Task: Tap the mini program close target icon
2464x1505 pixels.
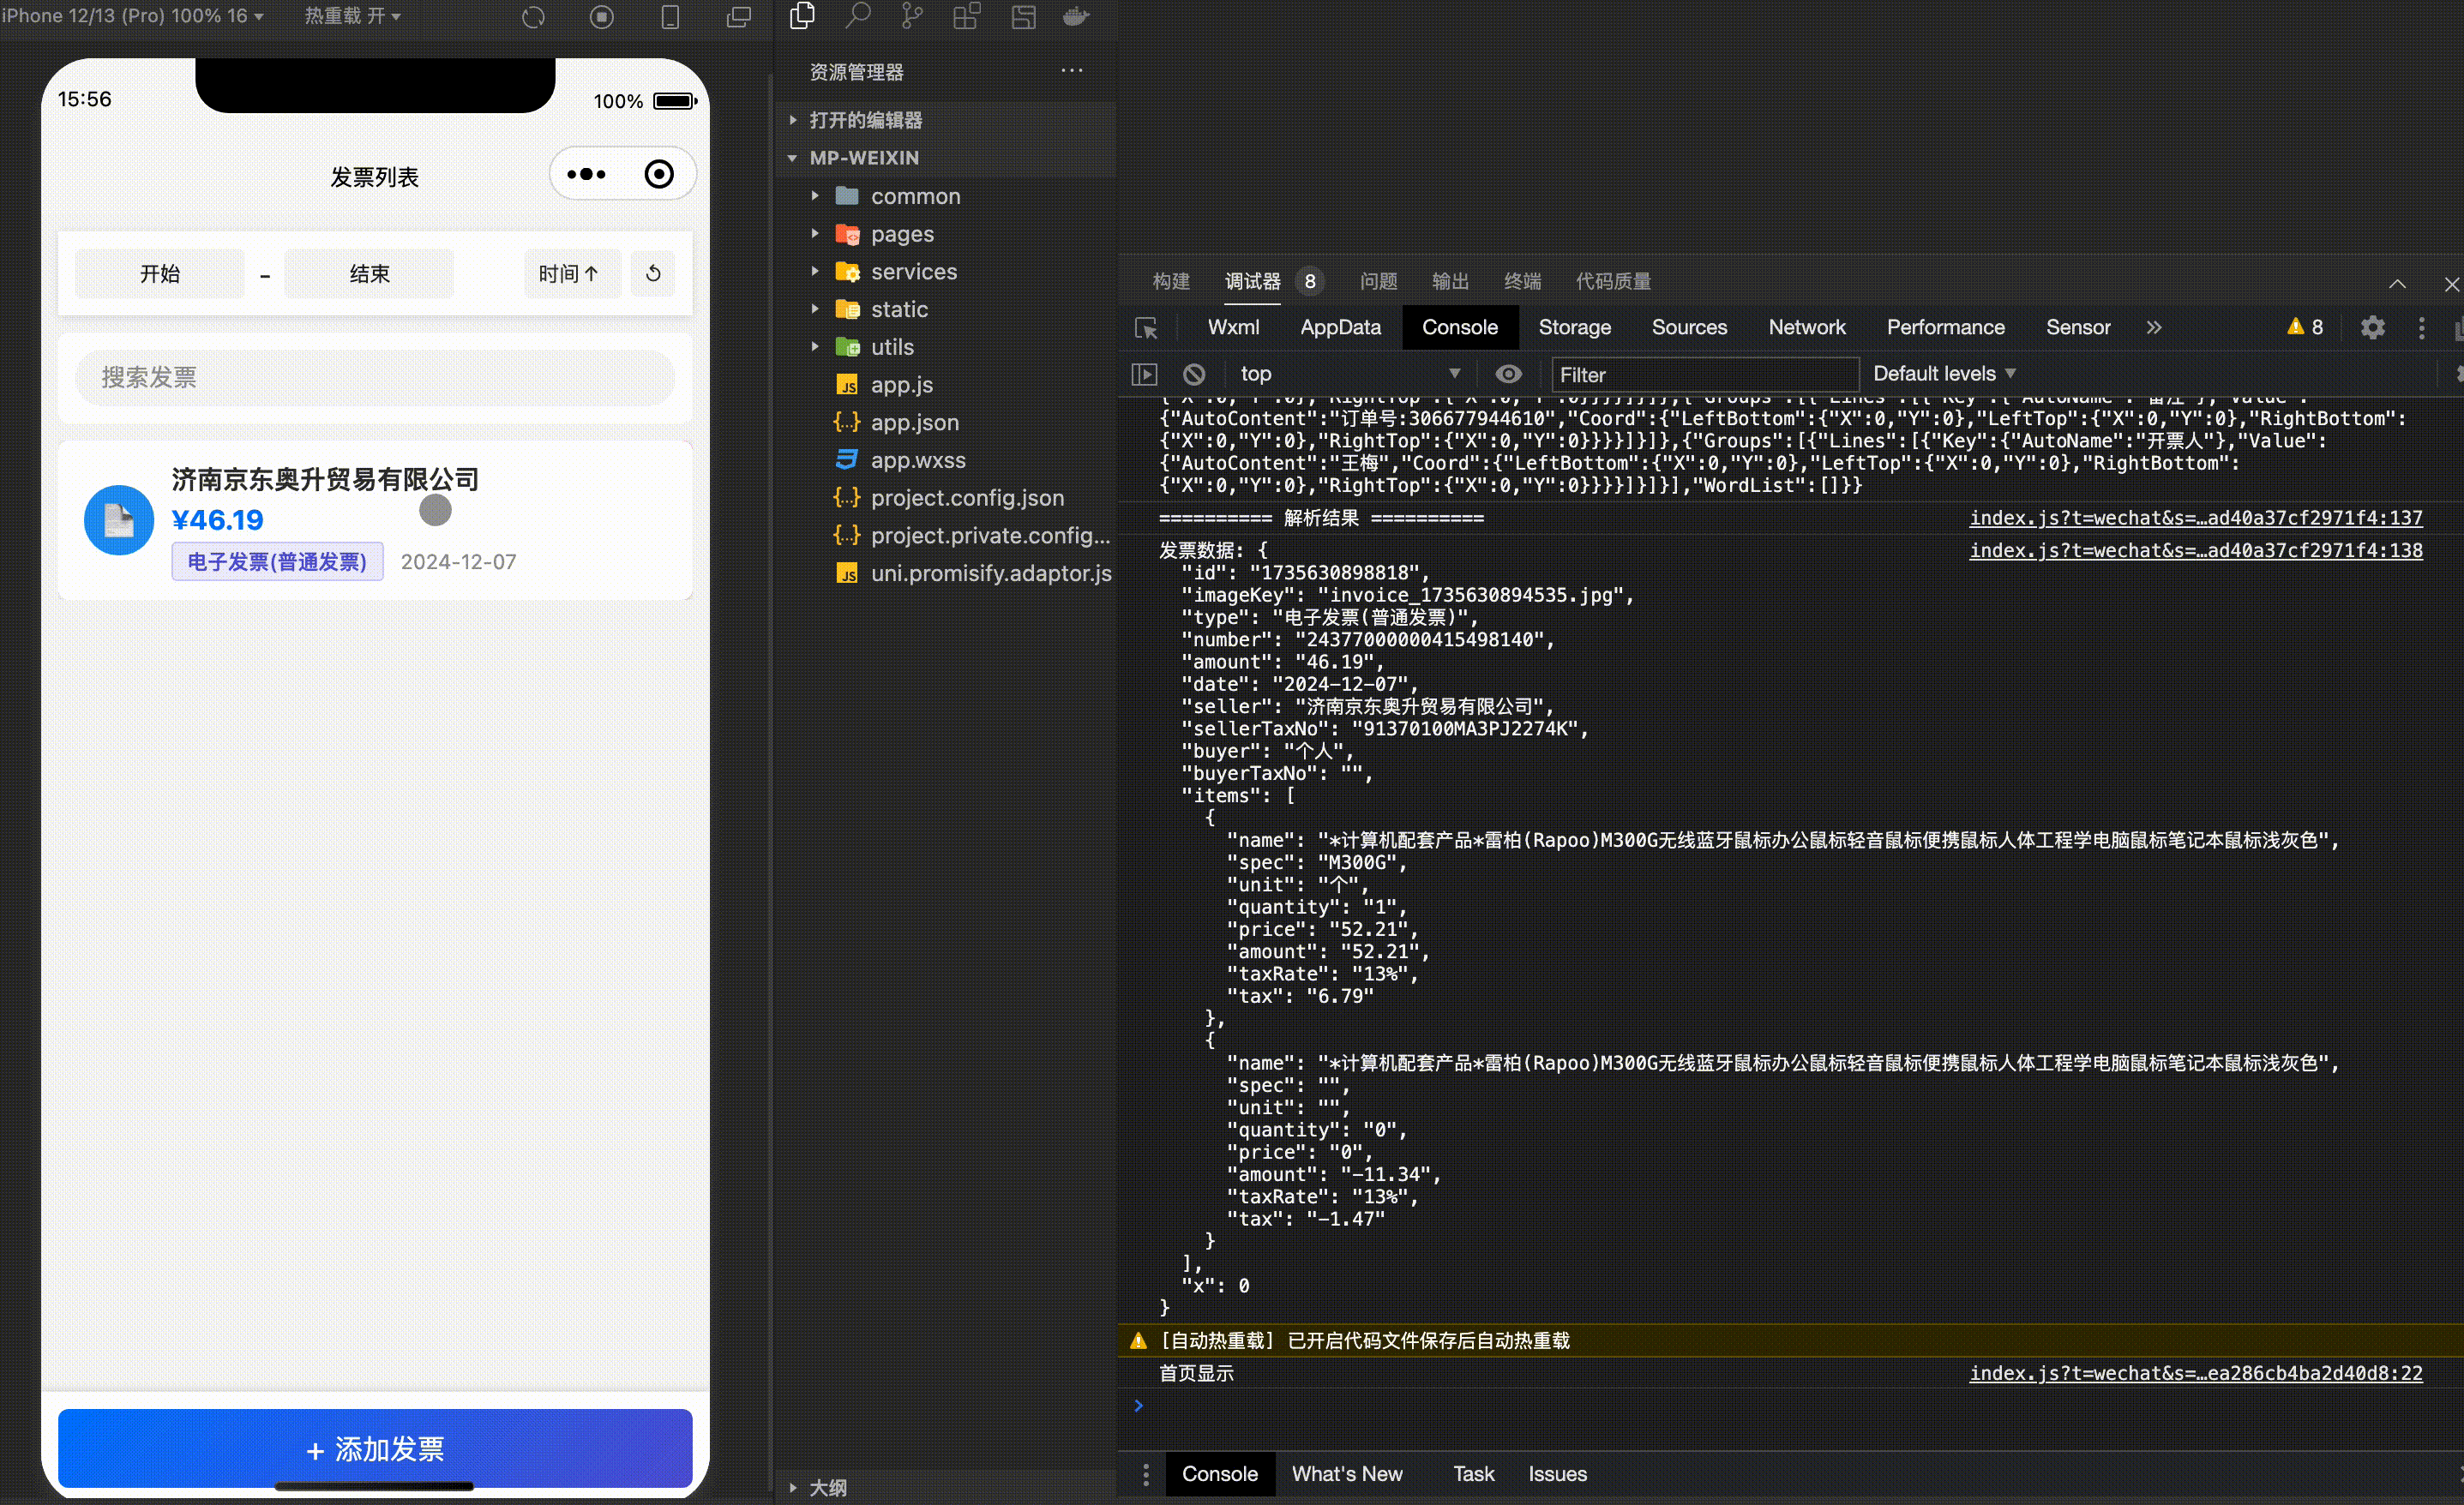Action: (659, 174)
